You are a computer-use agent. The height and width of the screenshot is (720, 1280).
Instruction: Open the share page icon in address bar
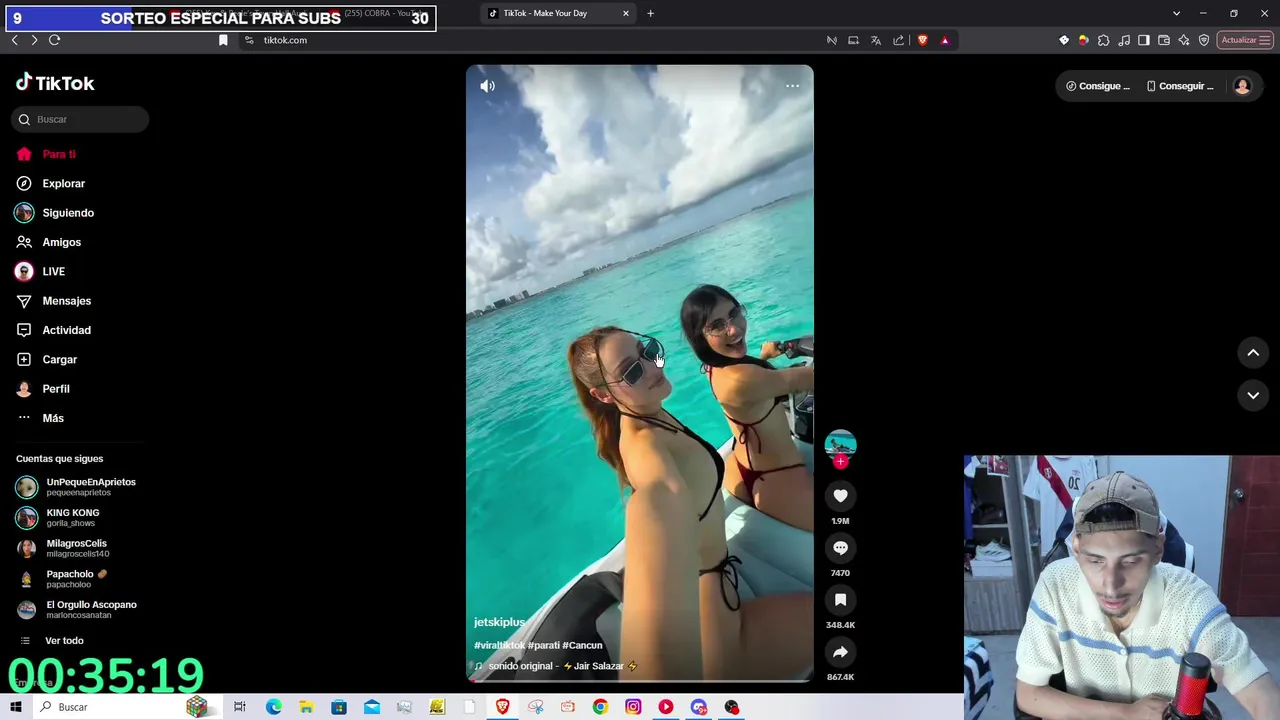[898, 40]
